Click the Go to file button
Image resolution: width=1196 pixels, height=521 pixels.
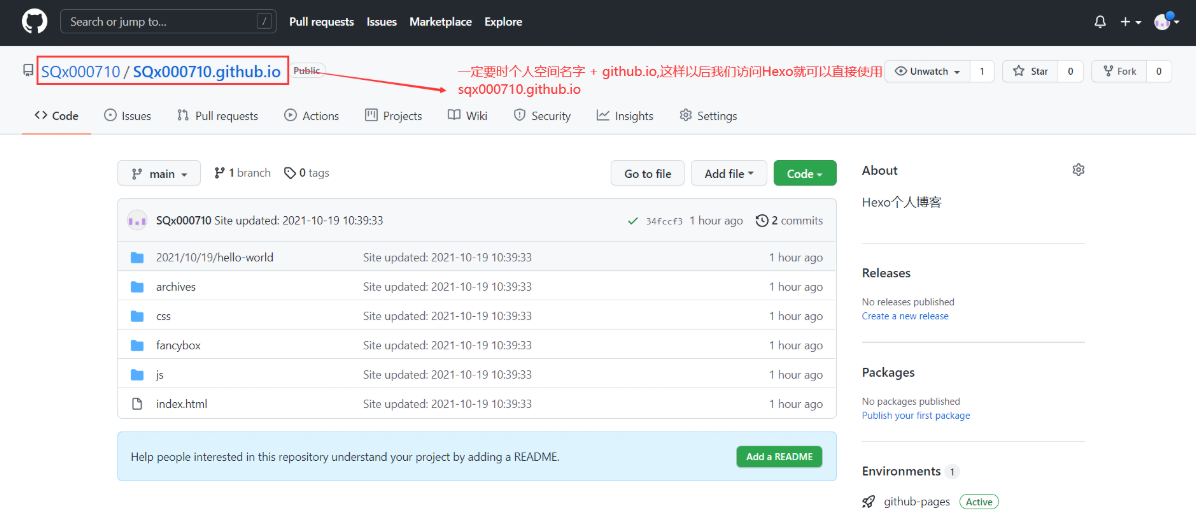pyautogui.click(x=648, y=173)
